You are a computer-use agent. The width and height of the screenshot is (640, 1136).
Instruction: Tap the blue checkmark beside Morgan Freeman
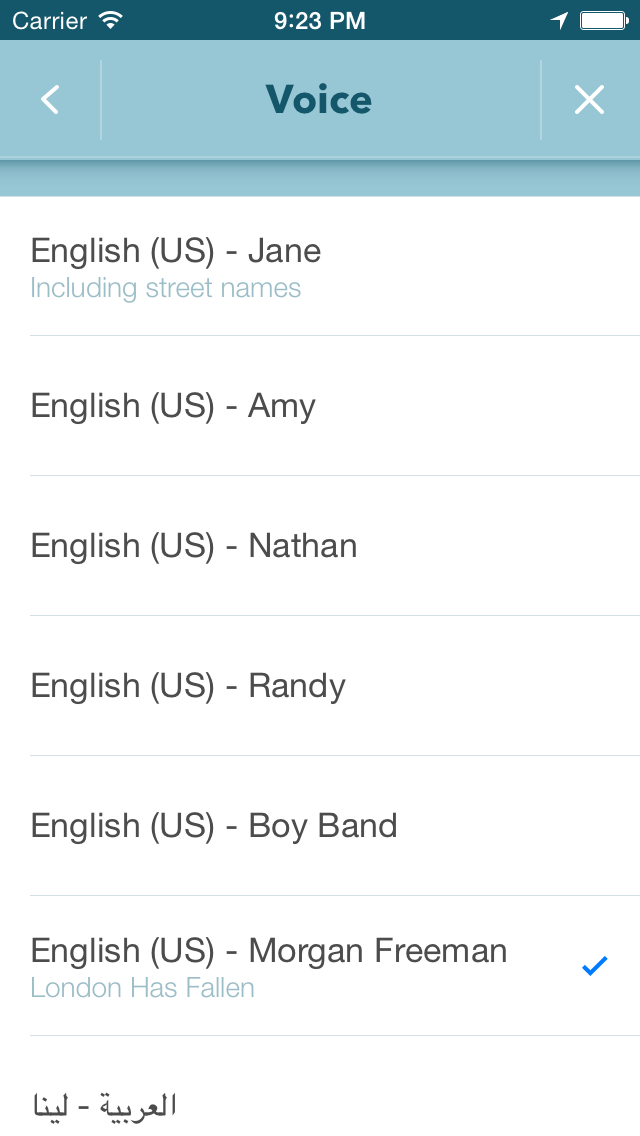click(x=594, y=966)
